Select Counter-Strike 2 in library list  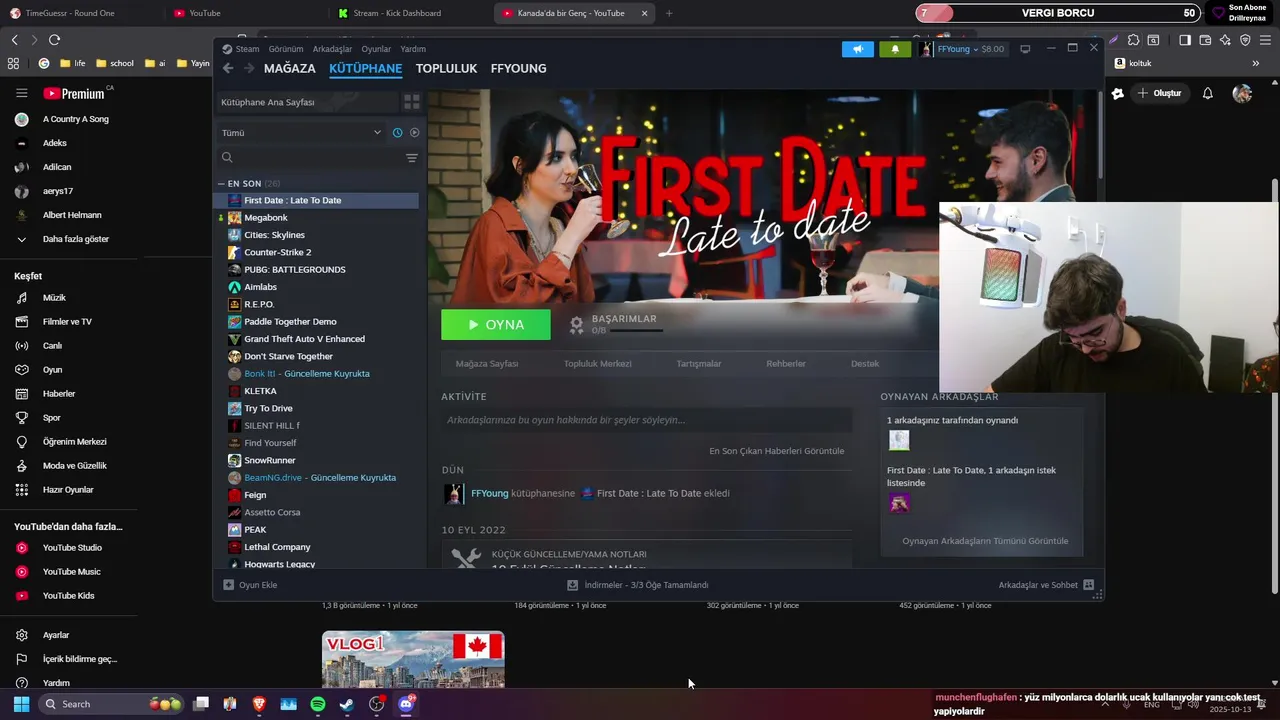point(277,252)
